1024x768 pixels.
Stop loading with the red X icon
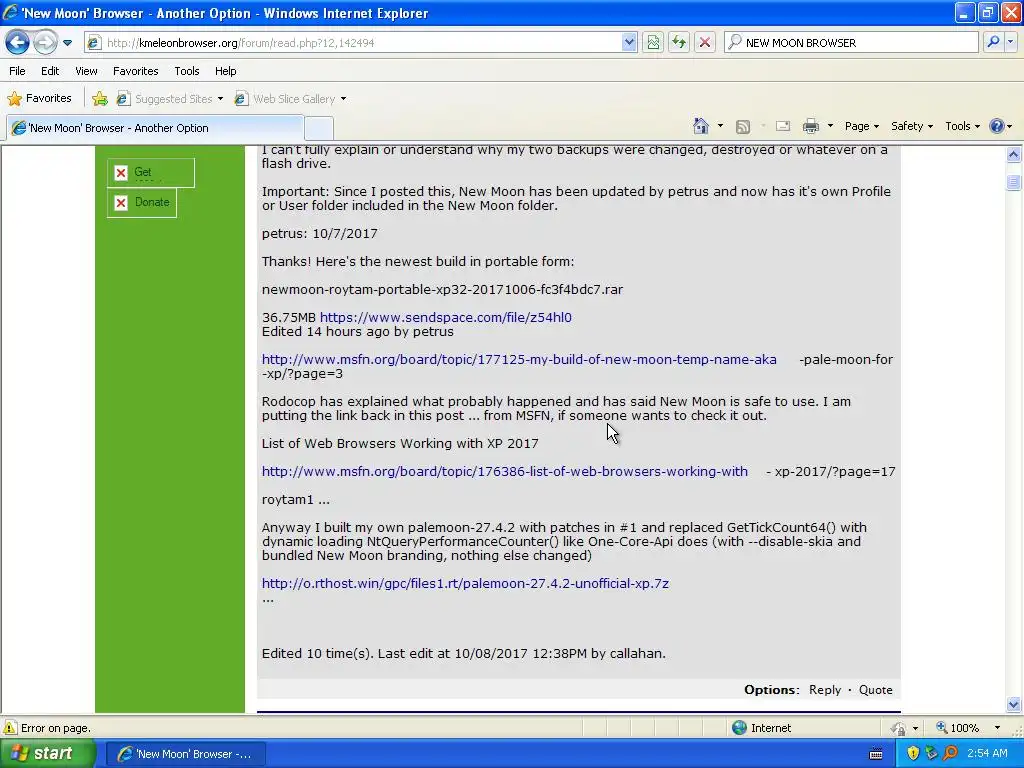point(705,42)
